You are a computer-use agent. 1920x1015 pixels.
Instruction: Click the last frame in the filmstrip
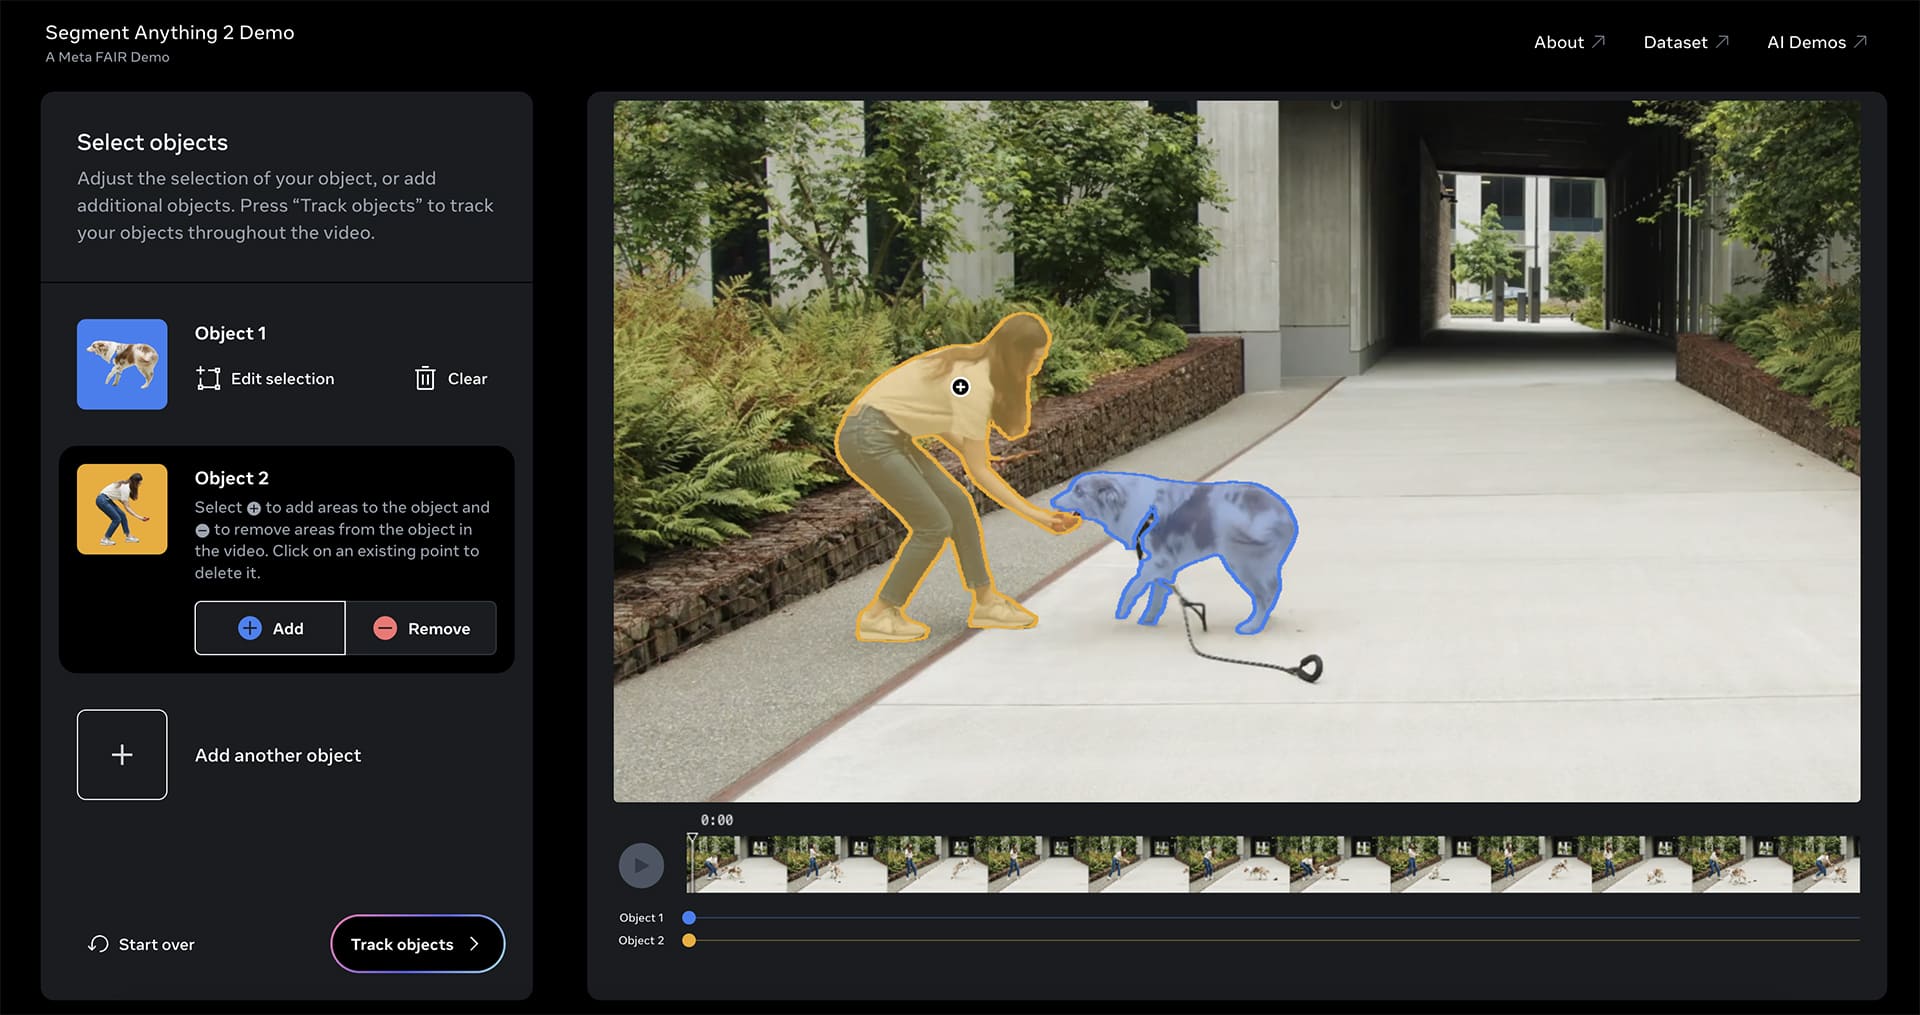click(1825, 865)
